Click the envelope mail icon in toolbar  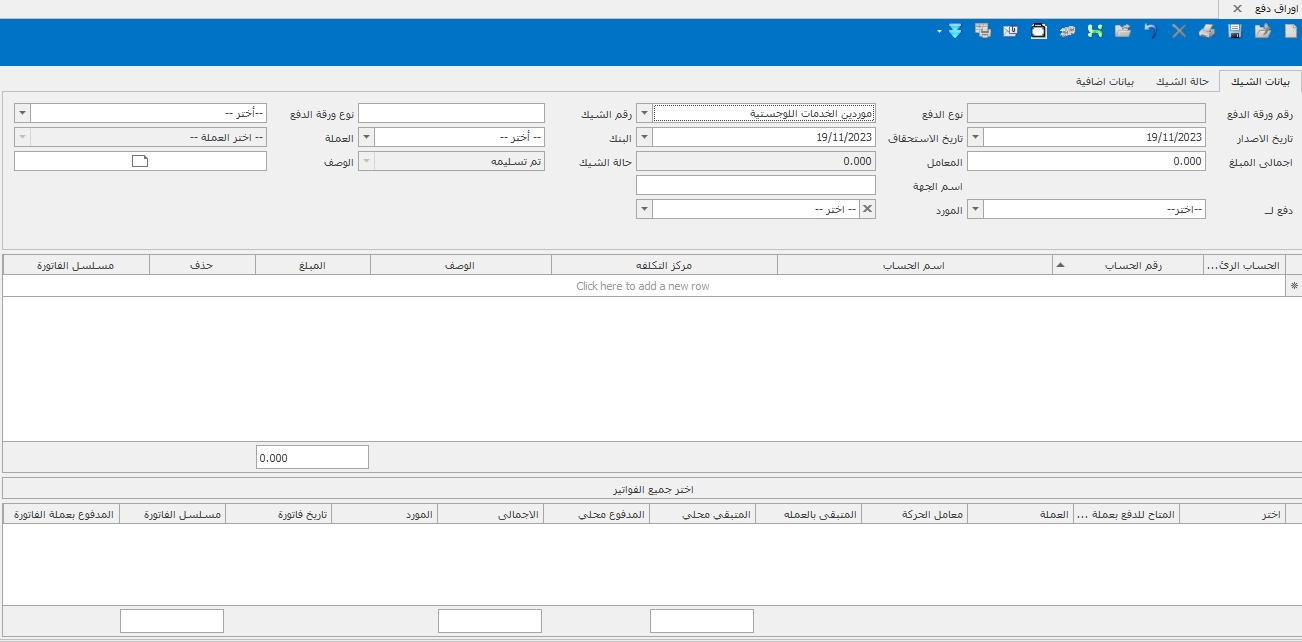(1011, 31)
